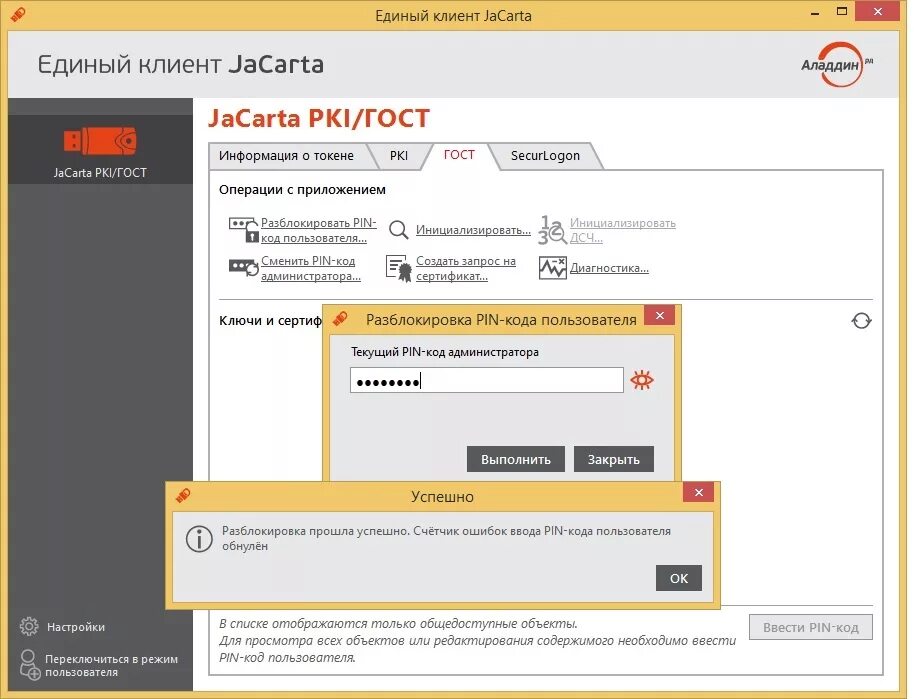
Task: Click the diagnostics graph icon
Action: (x=552, y=268)
